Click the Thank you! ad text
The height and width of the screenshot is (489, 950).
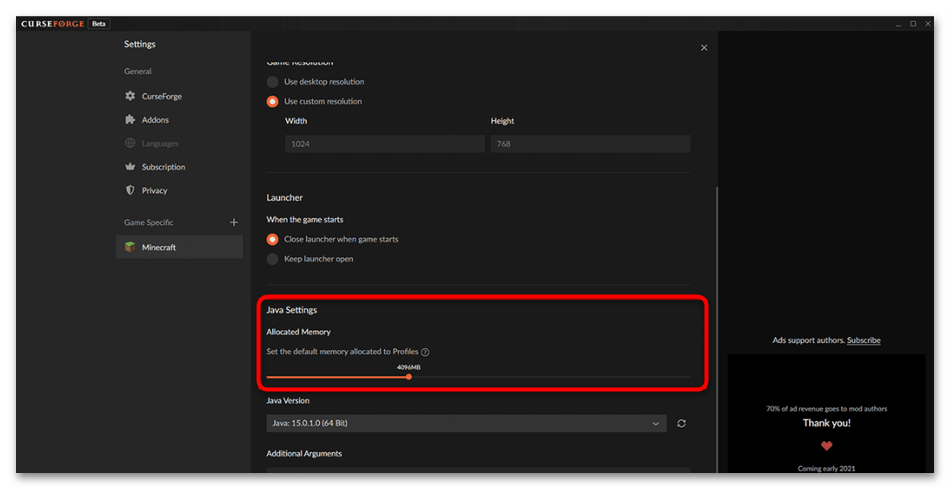pyautogui.click(x=826, y=423)
